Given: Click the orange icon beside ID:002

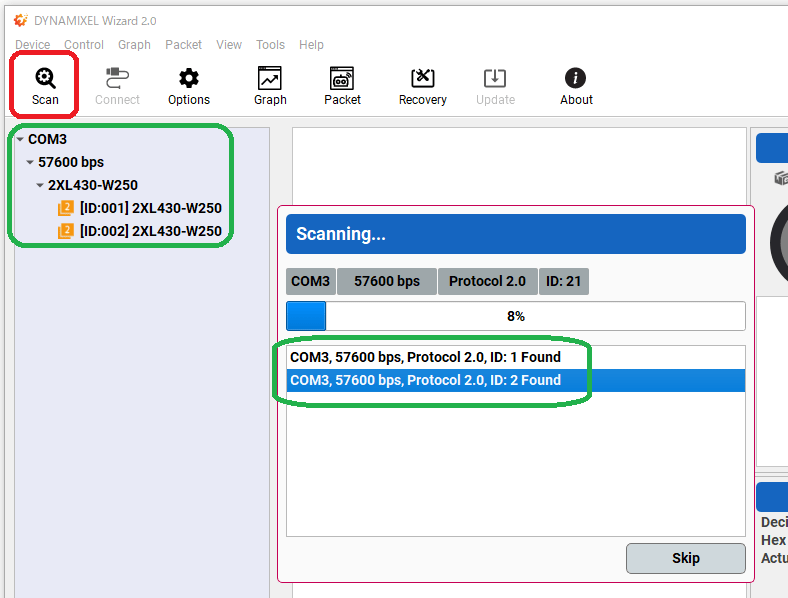Looking at the screenshot, I should [66, 231].
